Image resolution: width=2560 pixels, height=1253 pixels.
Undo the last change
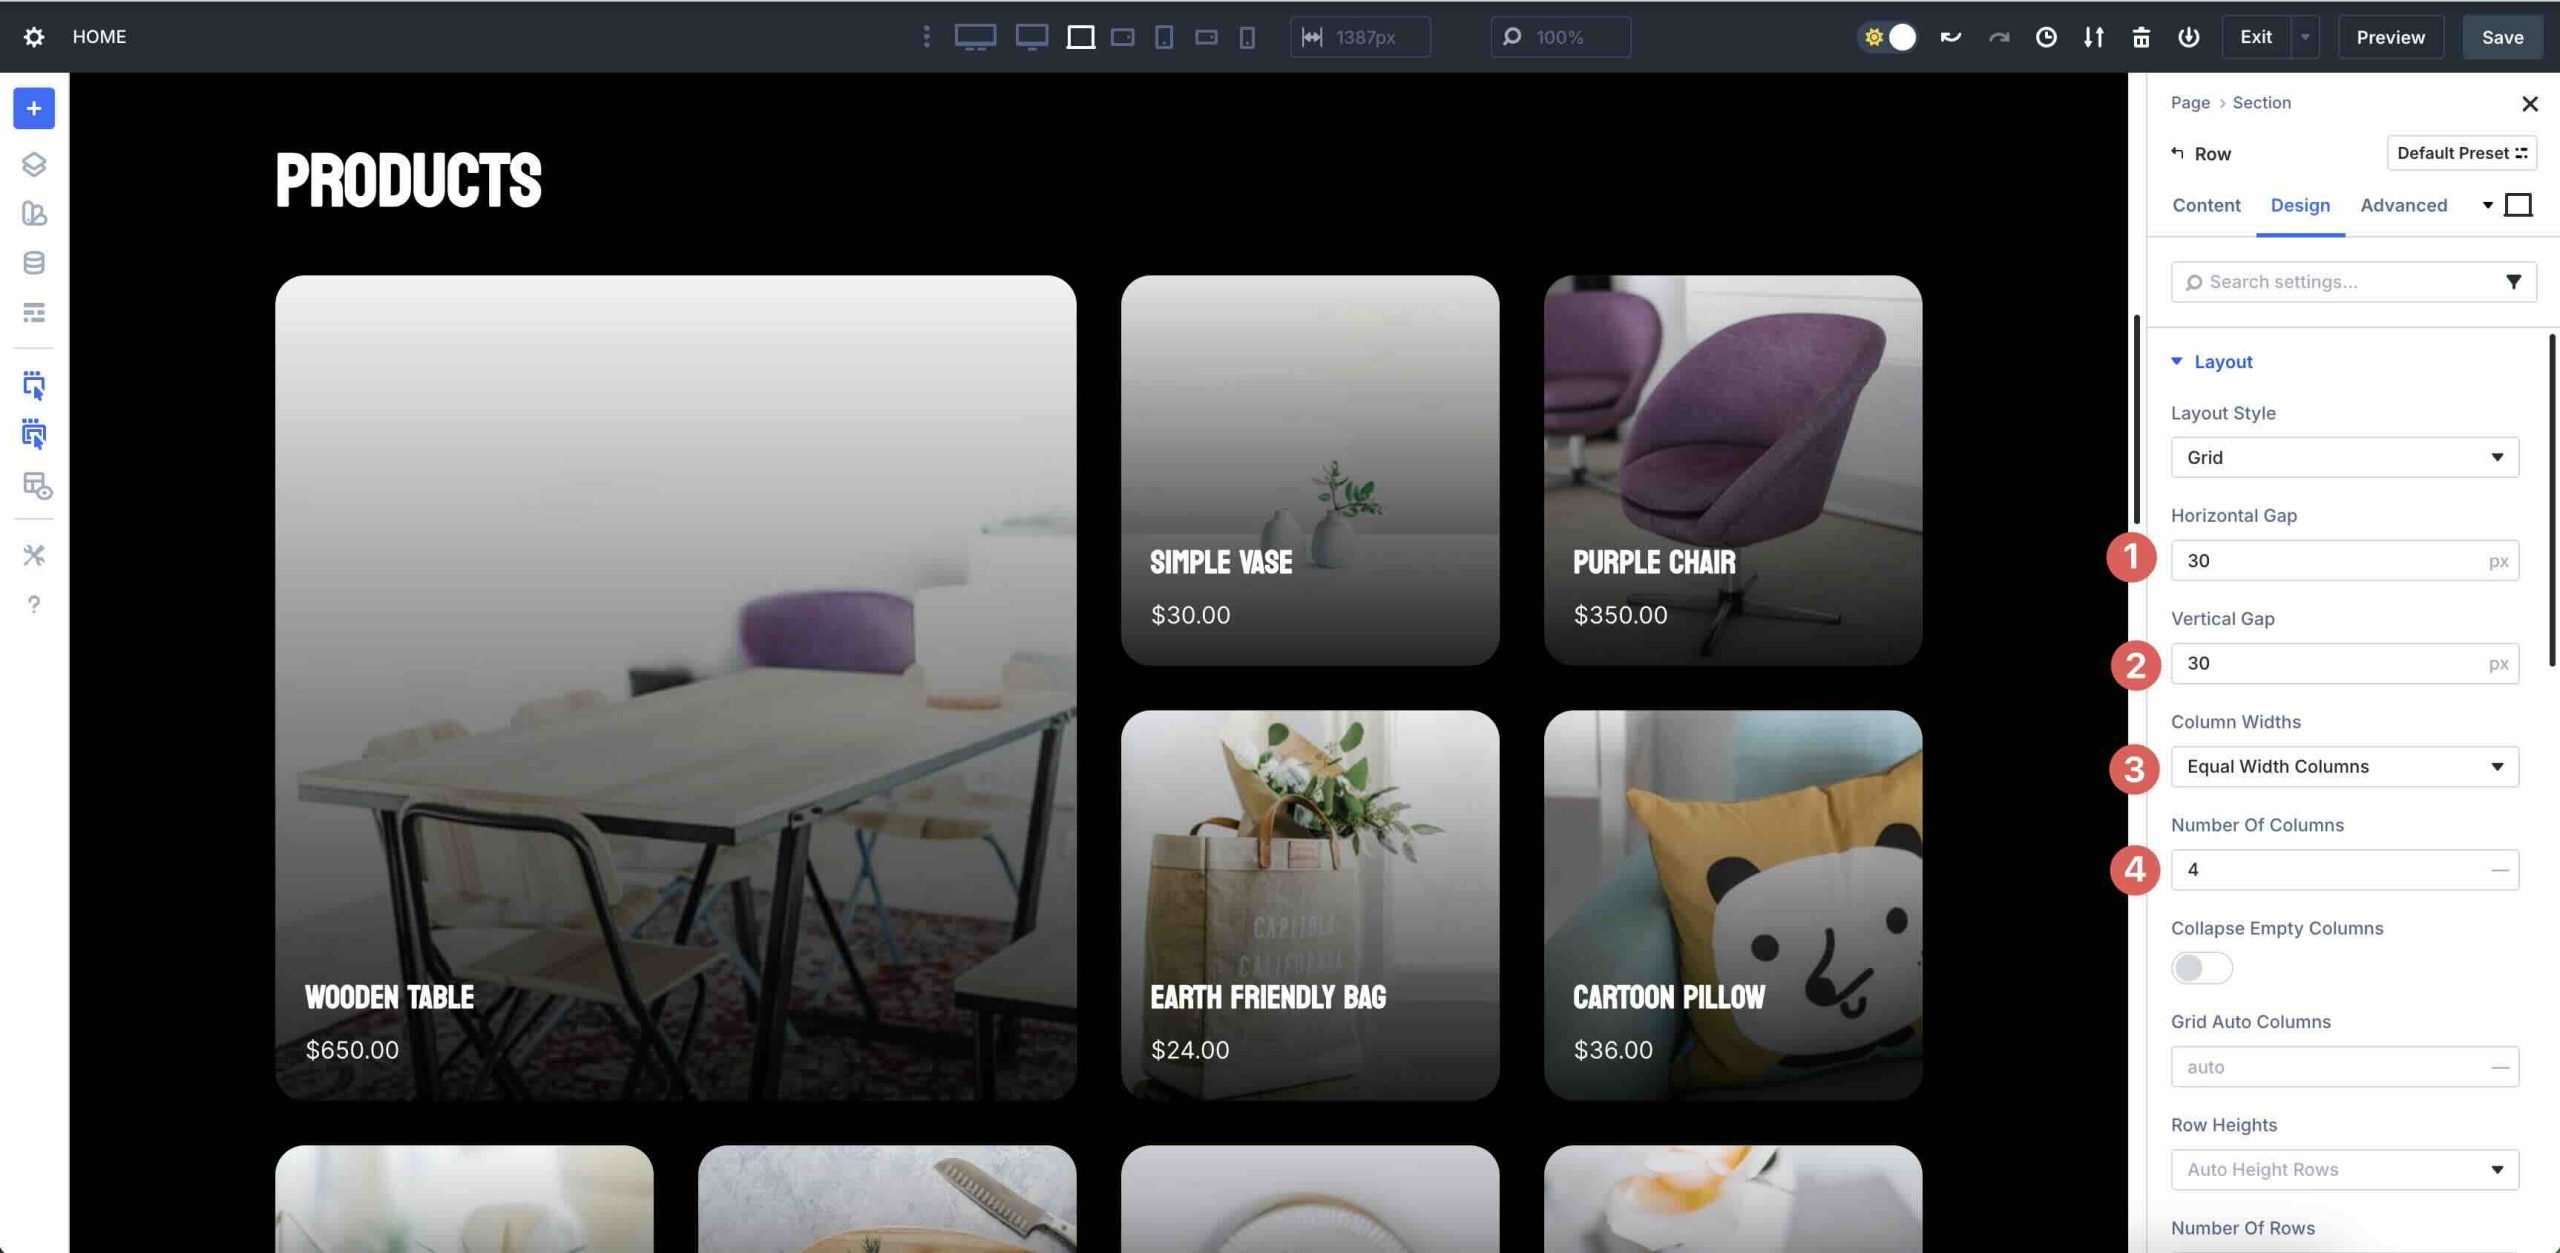coord(1950,37)
